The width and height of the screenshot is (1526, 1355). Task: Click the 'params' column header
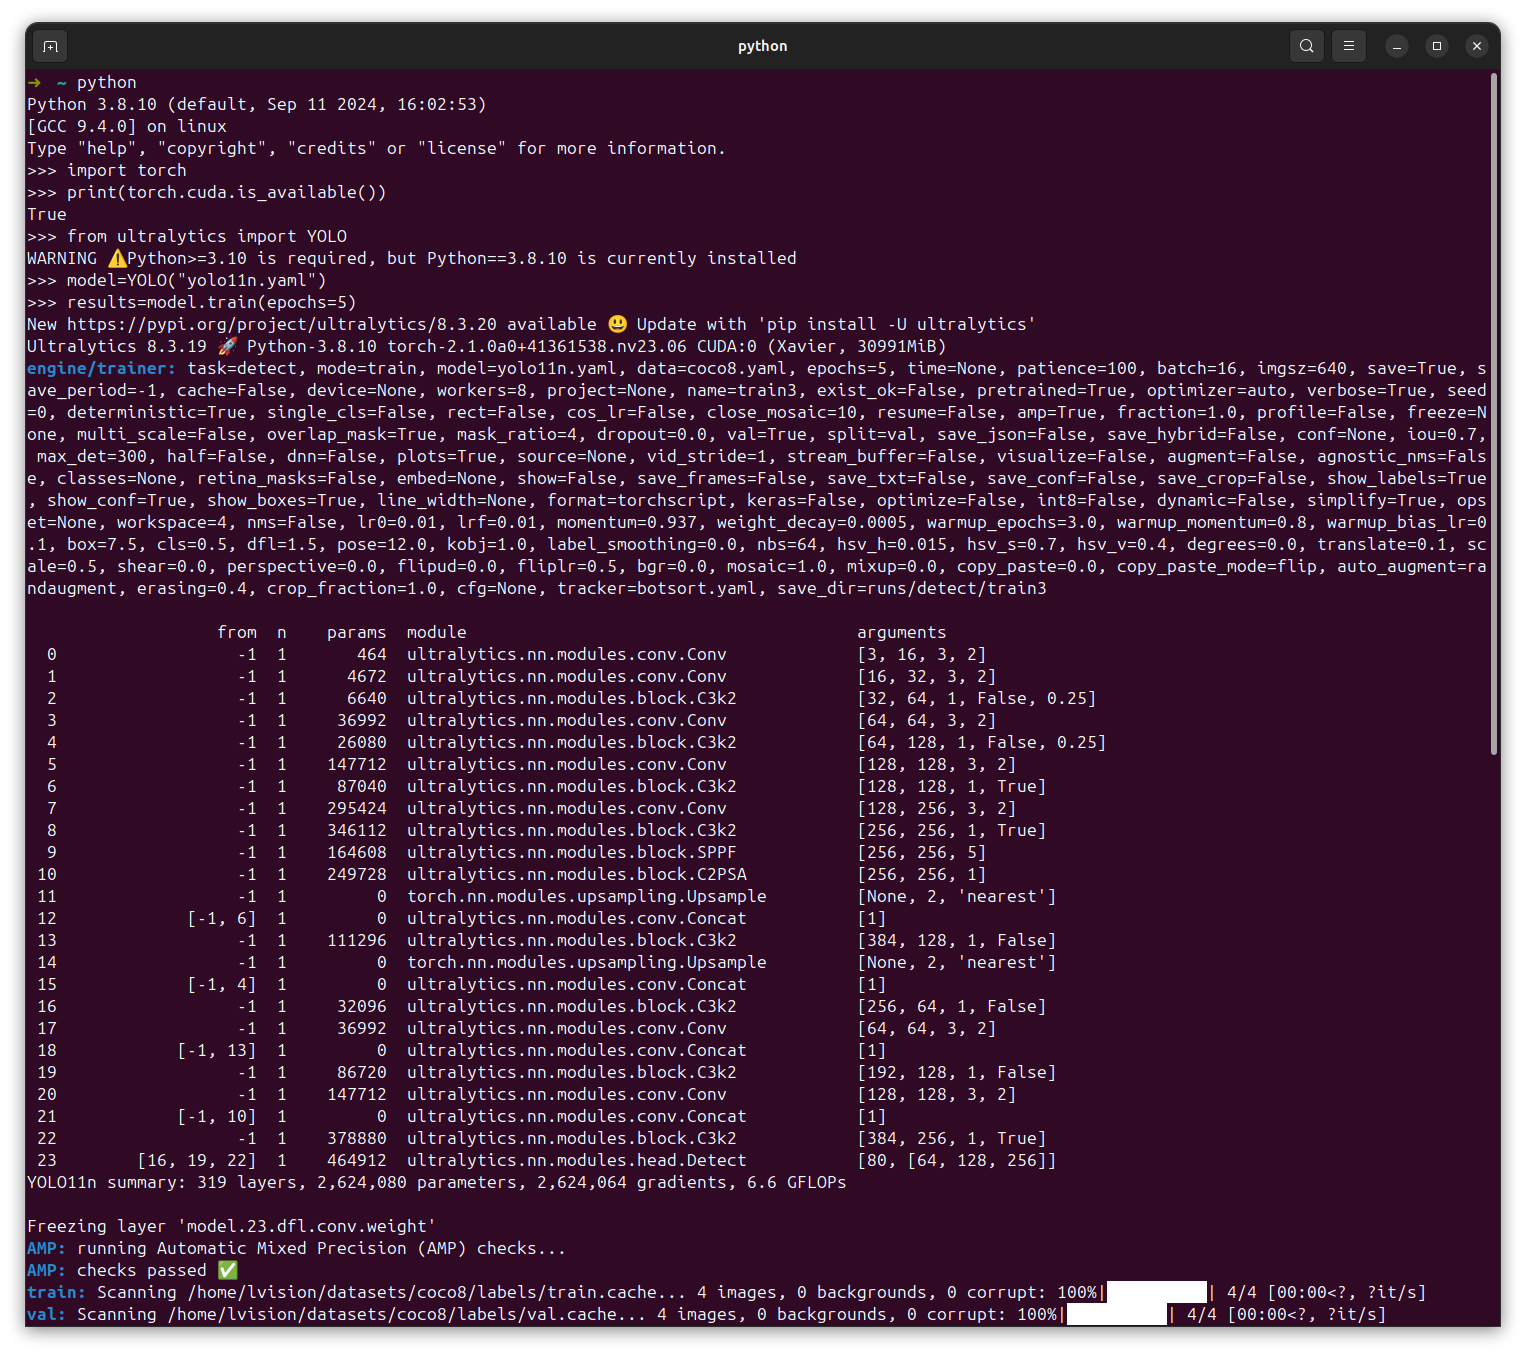tap(357, 632)
